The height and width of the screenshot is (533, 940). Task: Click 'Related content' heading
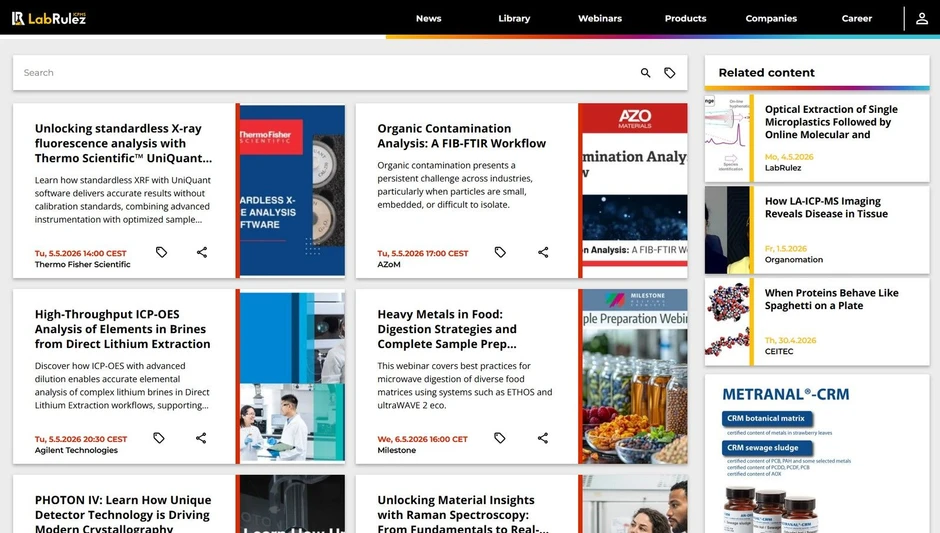pyautogui.click(x=766, y=73)
